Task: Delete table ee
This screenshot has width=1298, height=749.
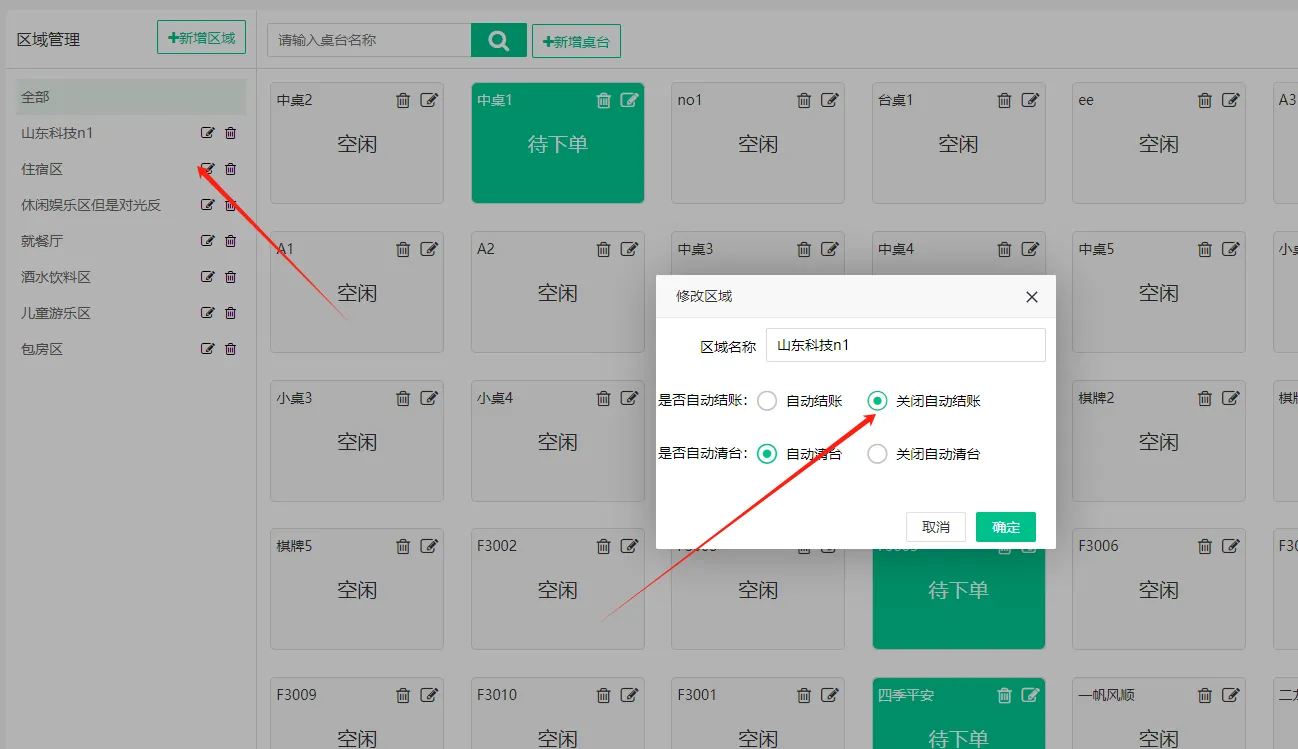Action: pos(1205,100)
